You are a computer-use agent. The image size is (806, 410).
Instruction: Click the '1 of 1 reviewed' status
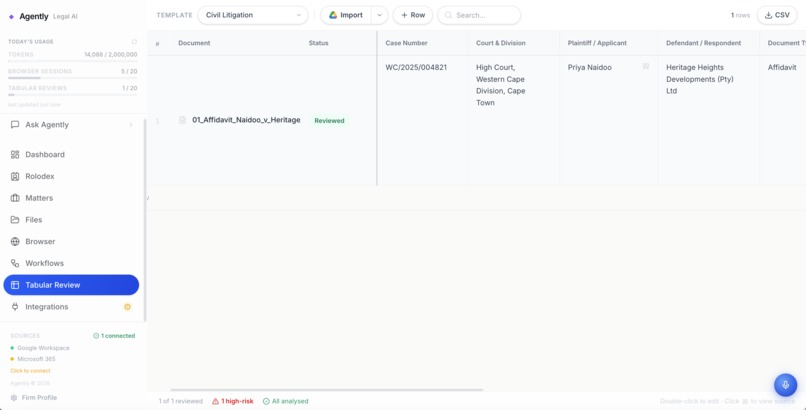coord(180,401)
